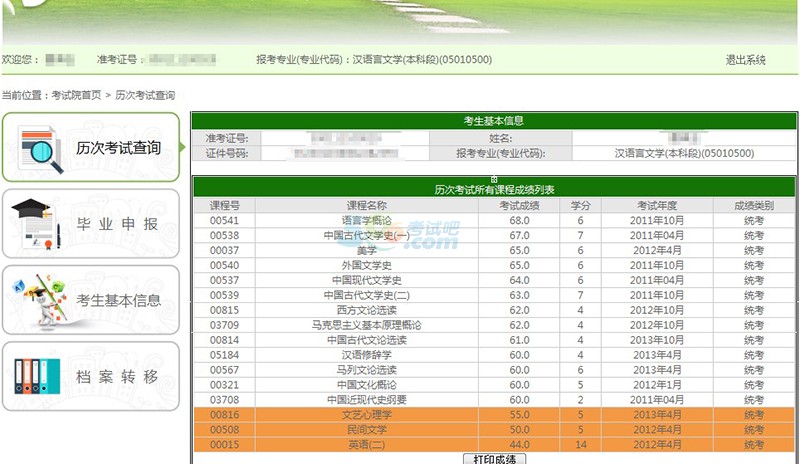
Task: Open 历次考试查询 menu item
Action: click(x=91, y=148)
